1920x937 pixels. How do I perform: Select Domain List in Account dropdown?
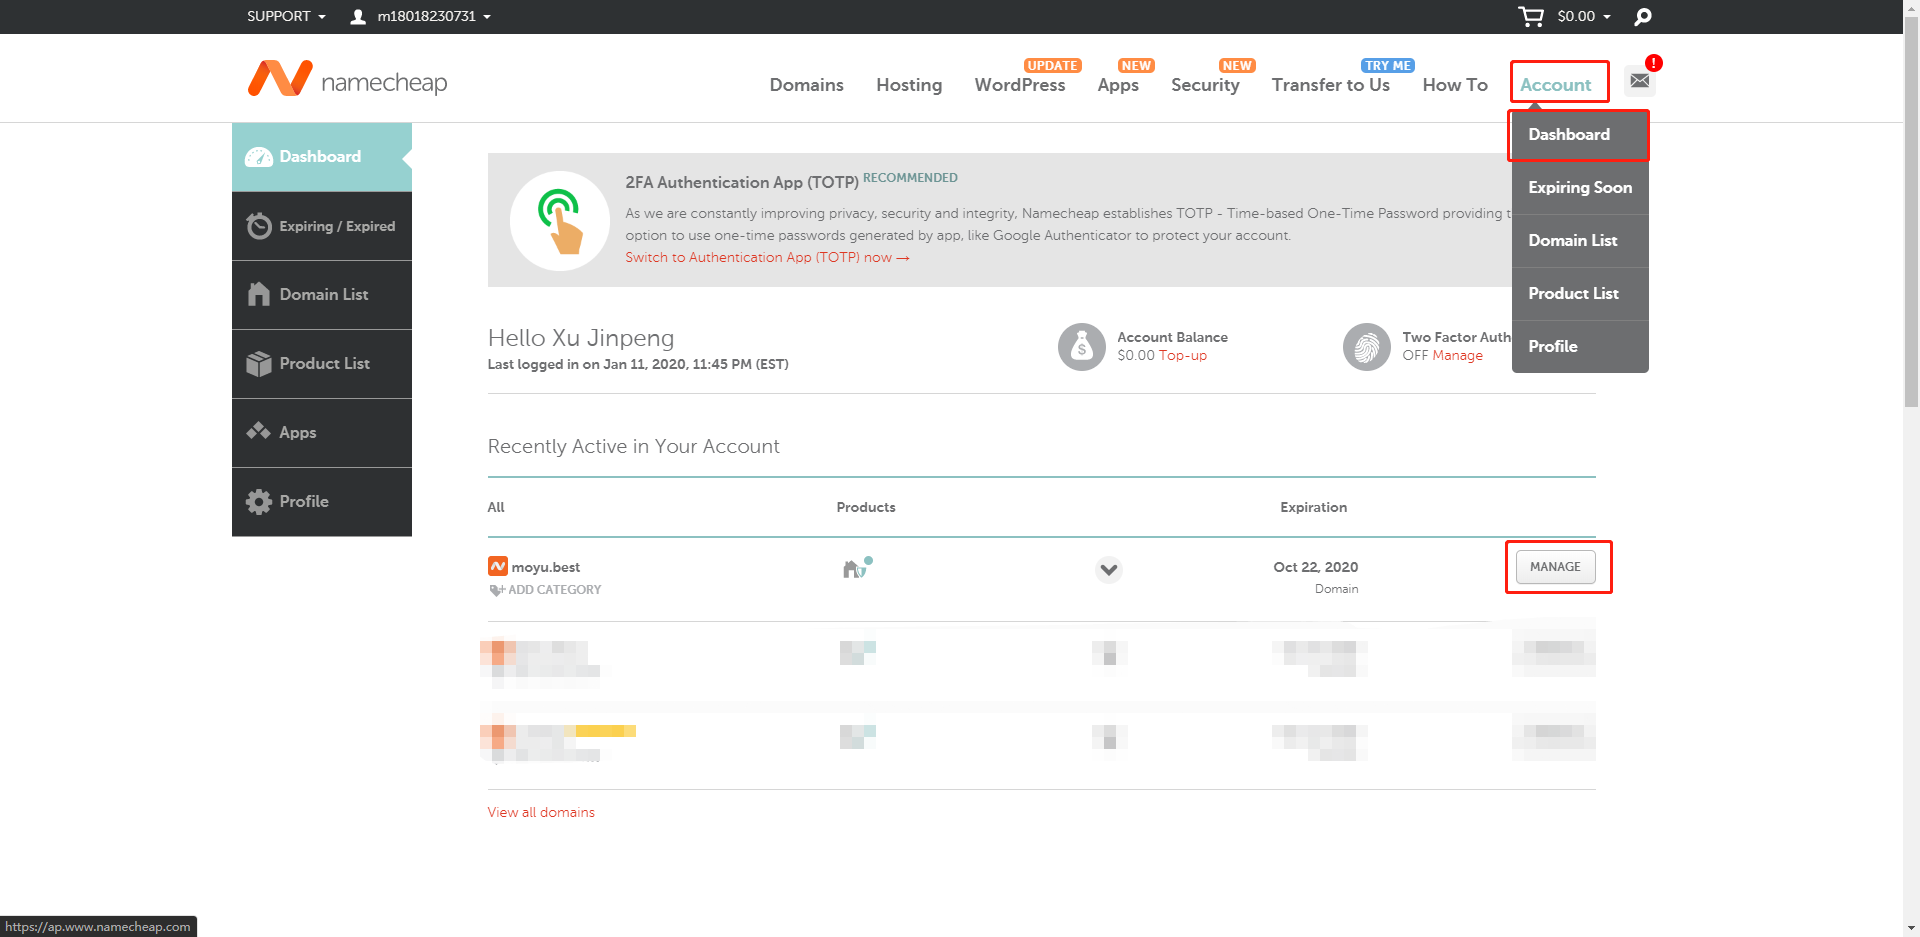tap(1580, 241)
